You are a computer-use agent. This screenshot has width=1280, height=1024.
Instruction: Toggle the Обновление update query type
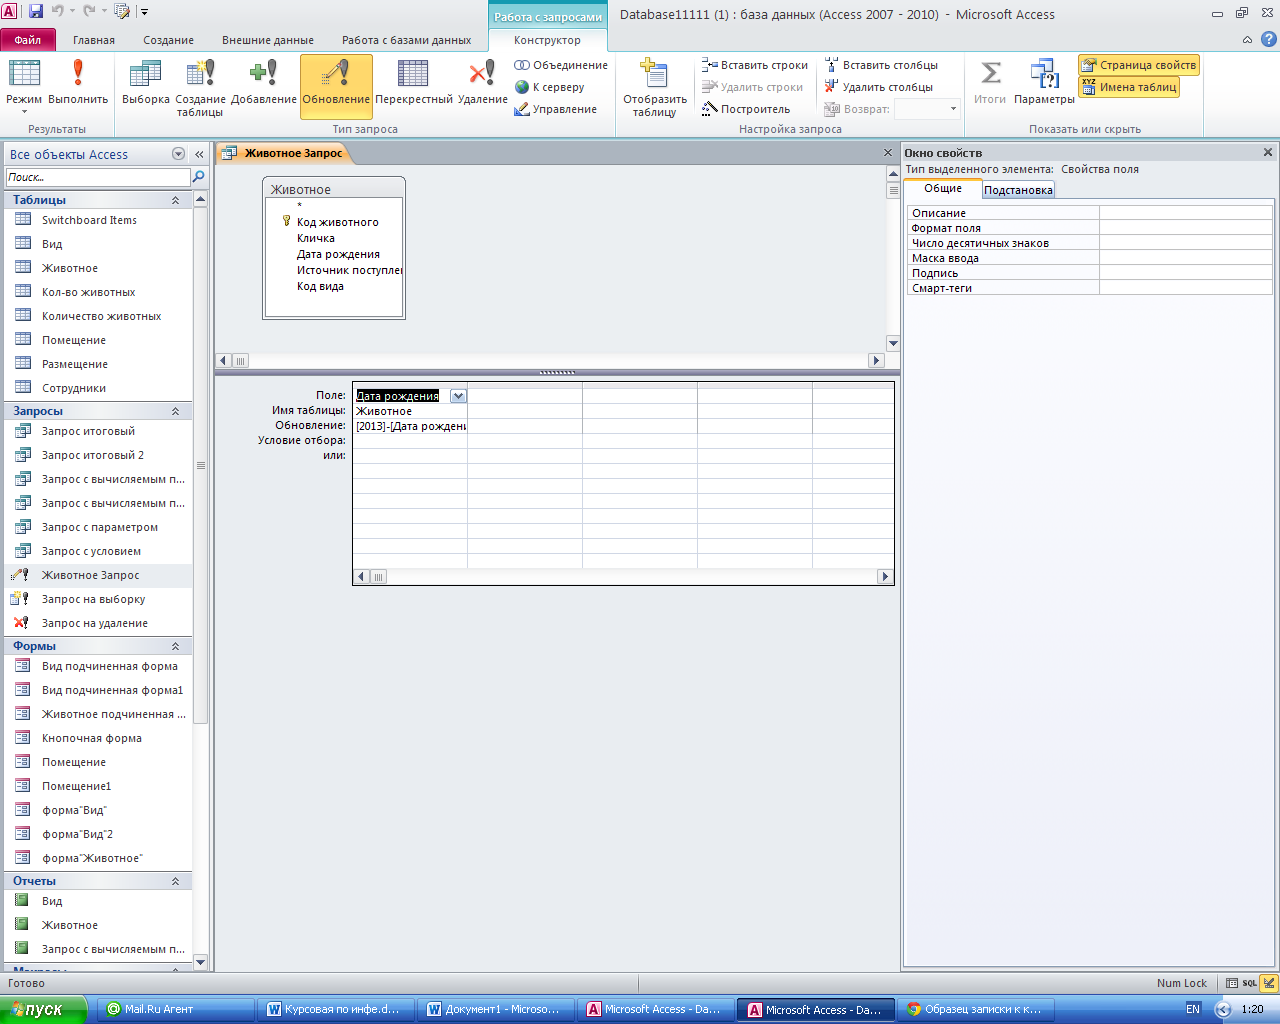tap(336, 86)
